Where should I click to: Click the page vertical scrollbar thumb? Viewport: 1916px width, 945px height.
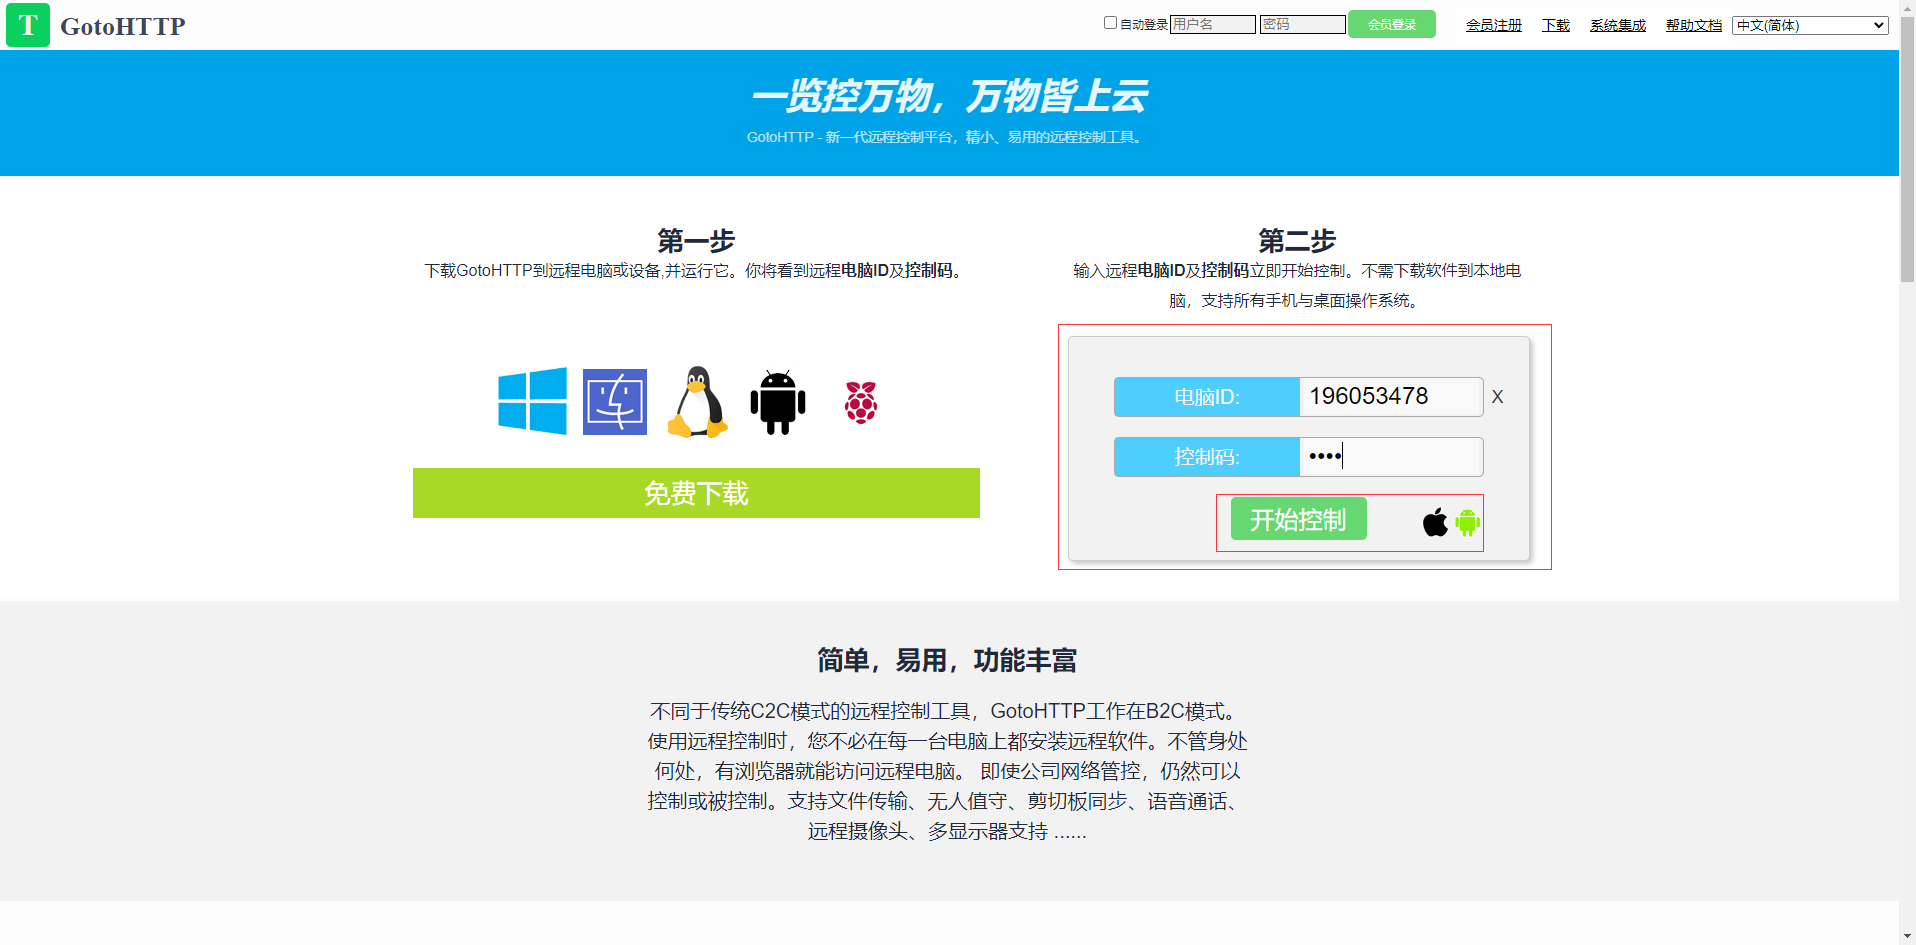coord(1907,150)
